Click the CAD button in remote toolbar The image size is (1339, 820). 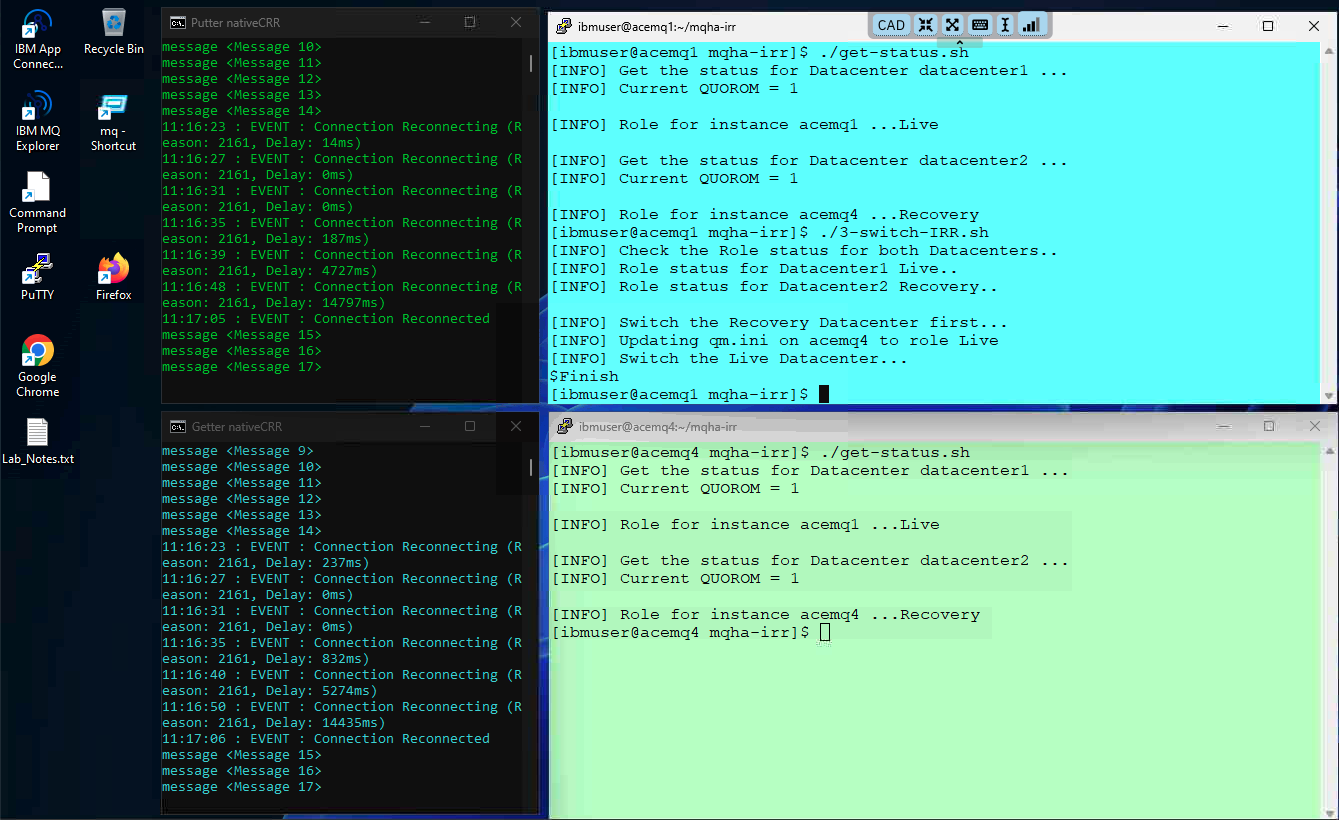point(891,25)
